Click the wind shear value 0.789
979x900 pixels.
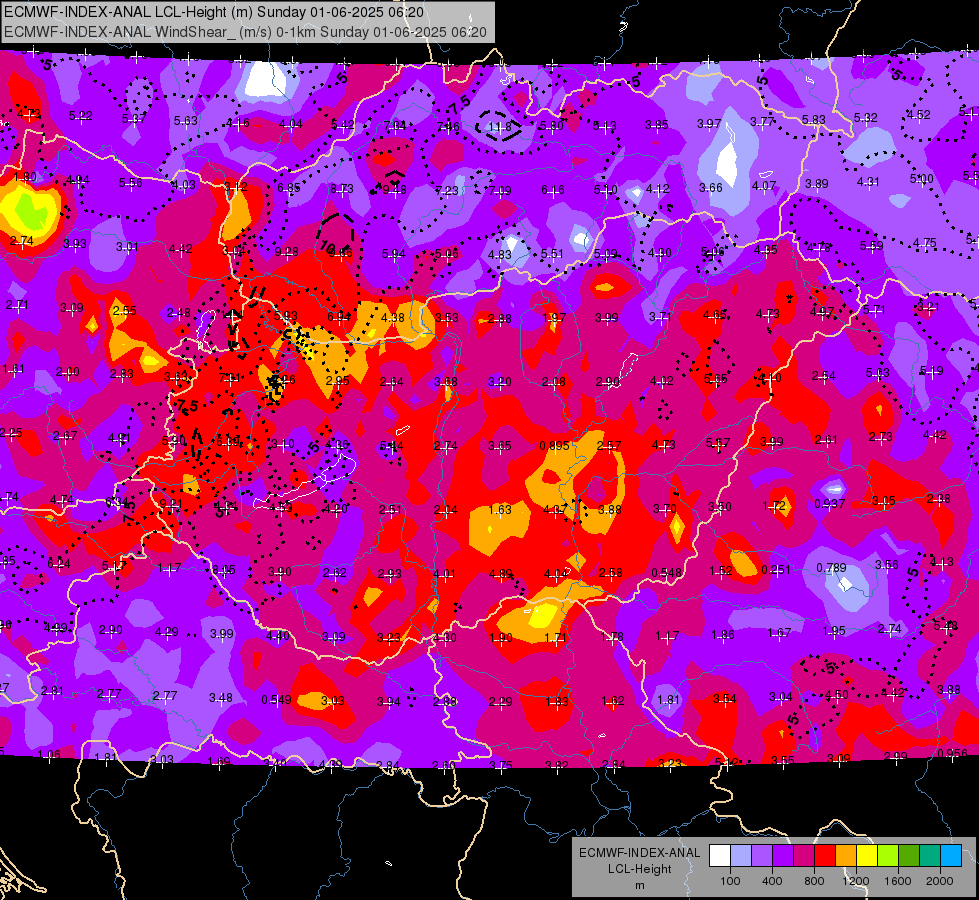point(832,568)
